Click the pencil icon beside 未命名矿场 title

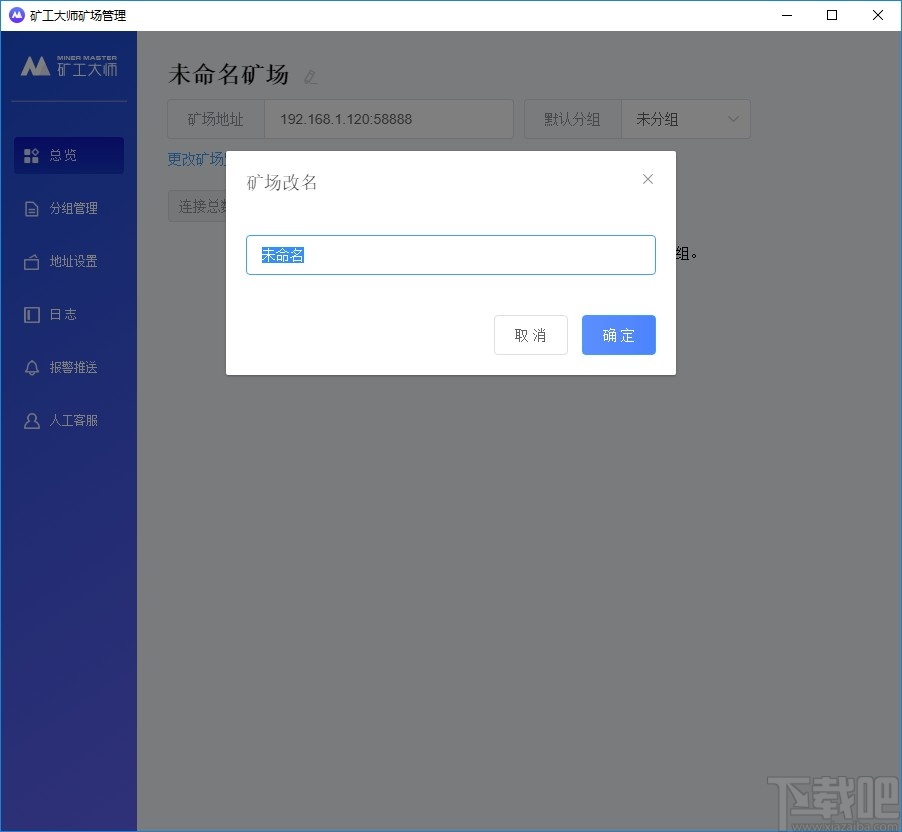tap(310, 77)
